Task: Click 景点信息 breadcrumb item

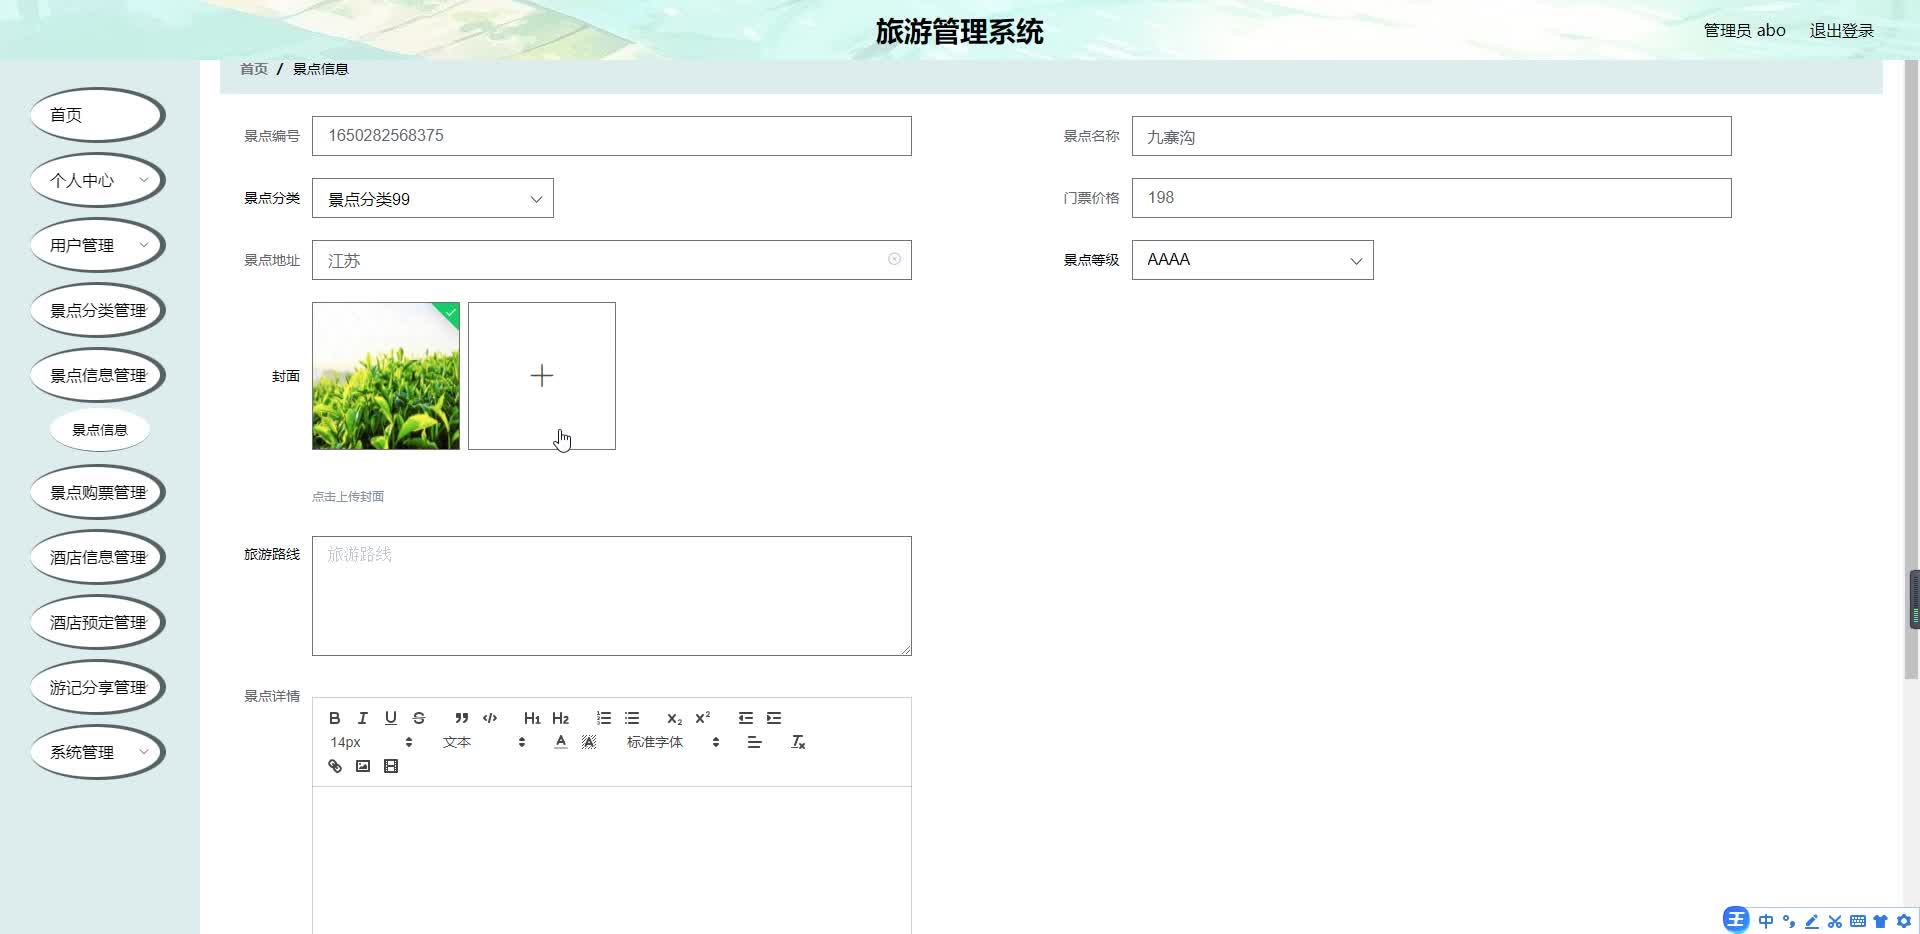Action: point(320,69)
